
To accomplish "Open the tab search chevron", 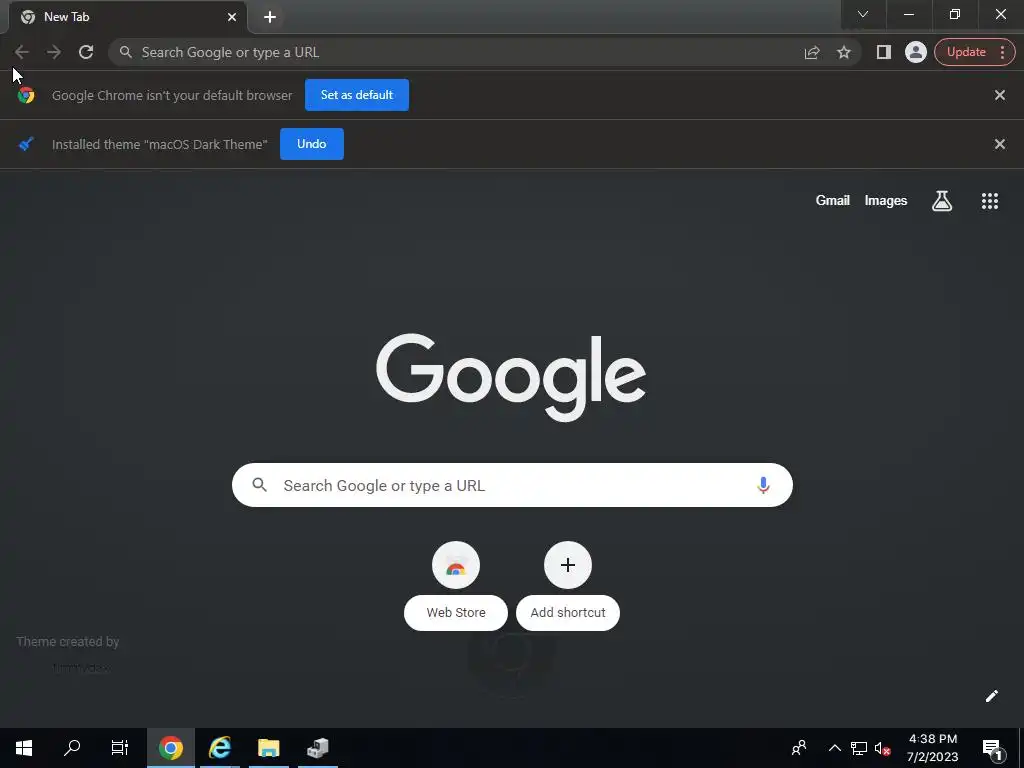I will [x=863, y=14].
